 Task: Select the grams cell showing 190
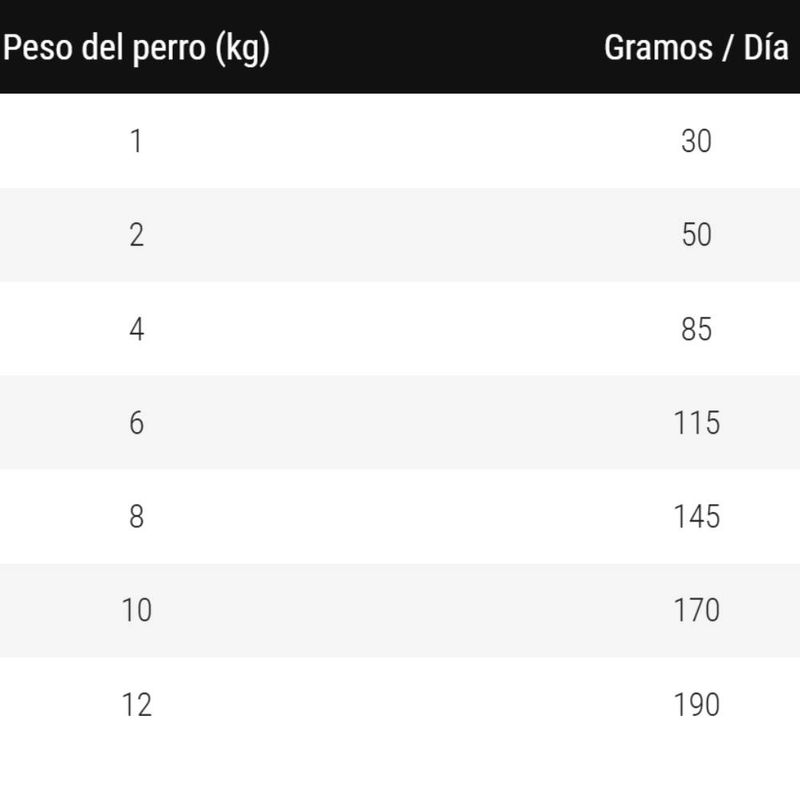(696, 705)
